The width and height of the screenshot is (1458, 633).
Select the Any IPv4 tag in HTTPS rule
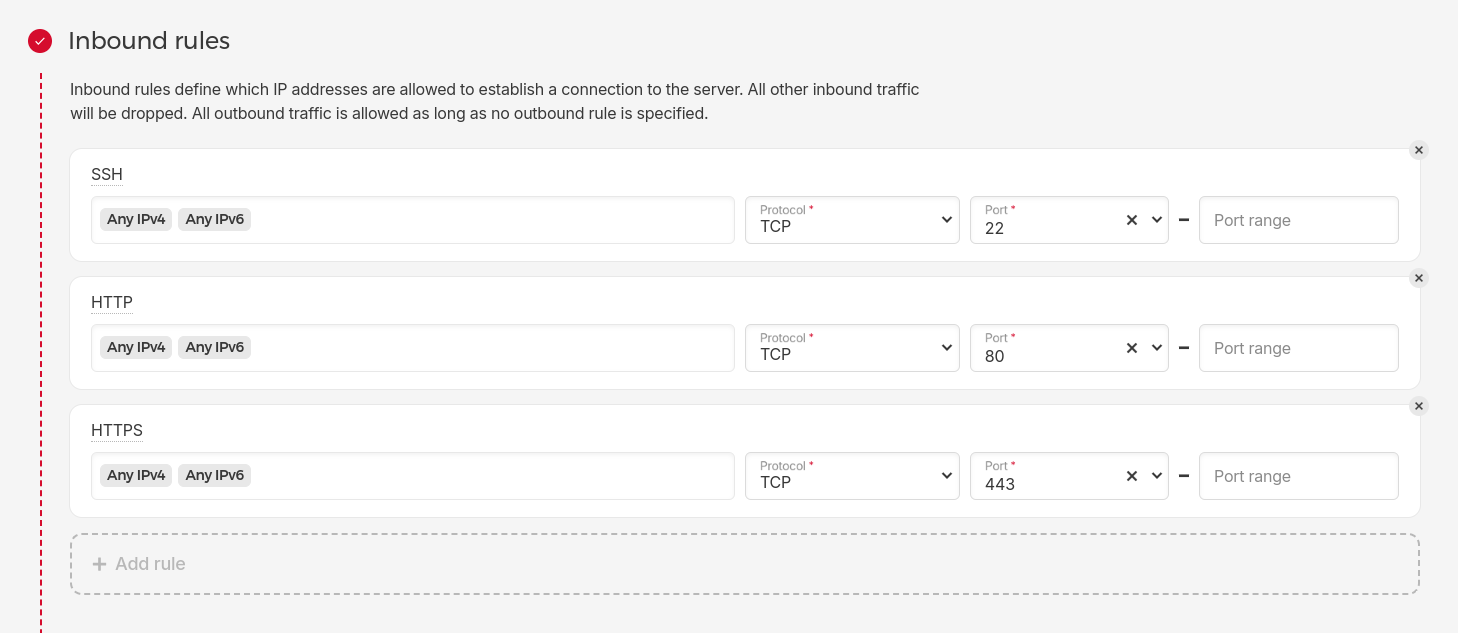click(x=136, y=475)
